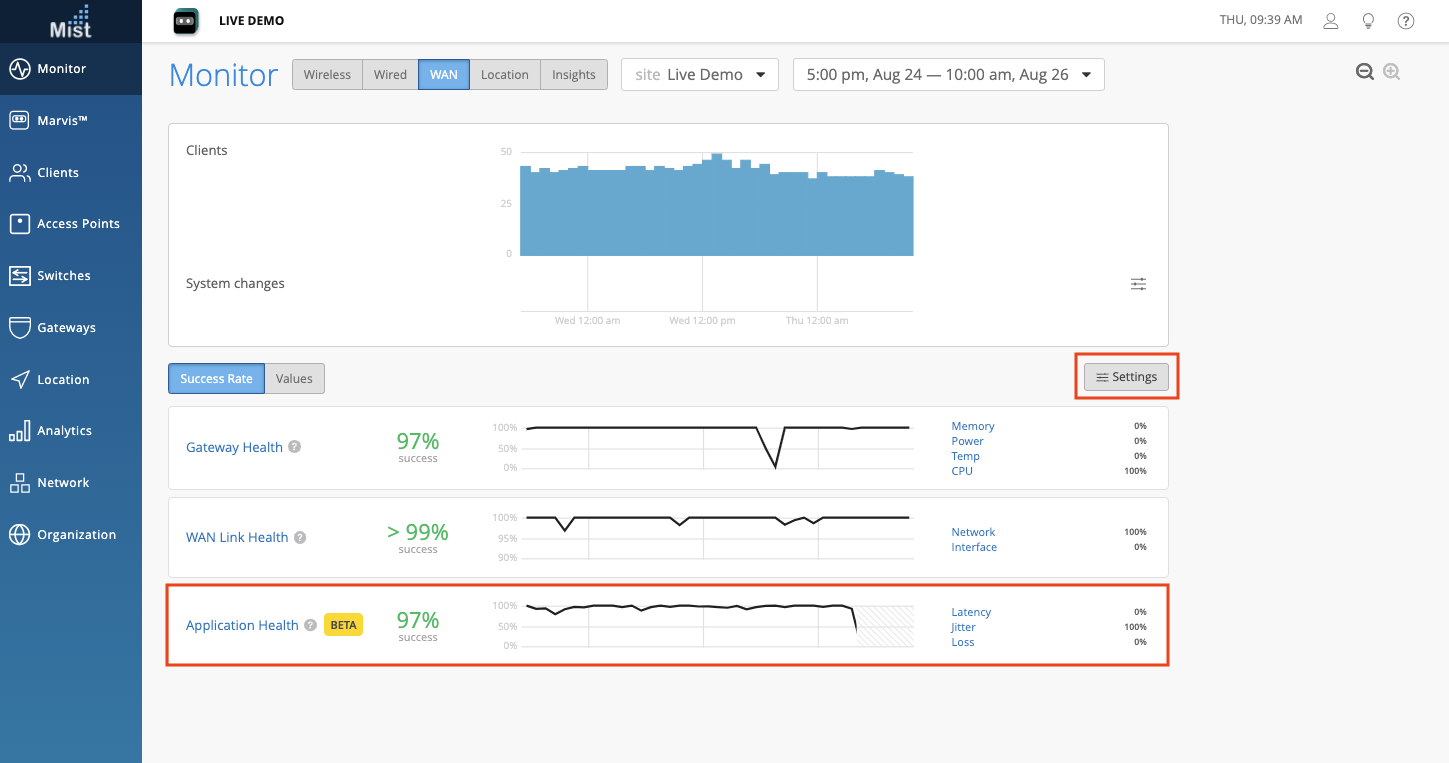Click the Gateway Health success line chart

click(x=718, y=447)
